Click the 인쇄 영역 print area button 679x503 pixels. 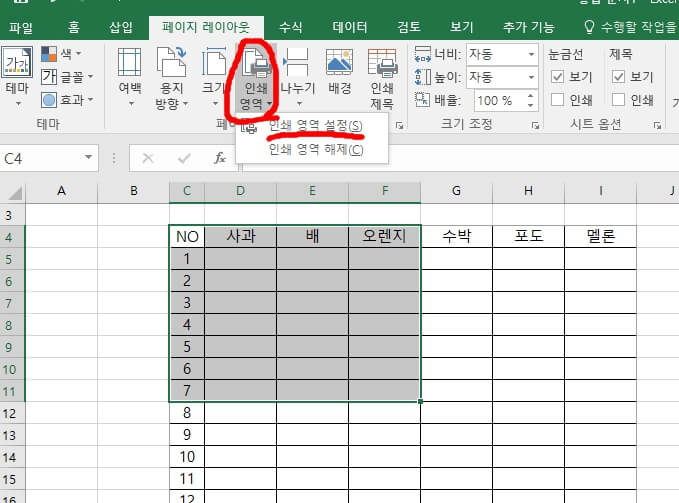tap(255, 77)
